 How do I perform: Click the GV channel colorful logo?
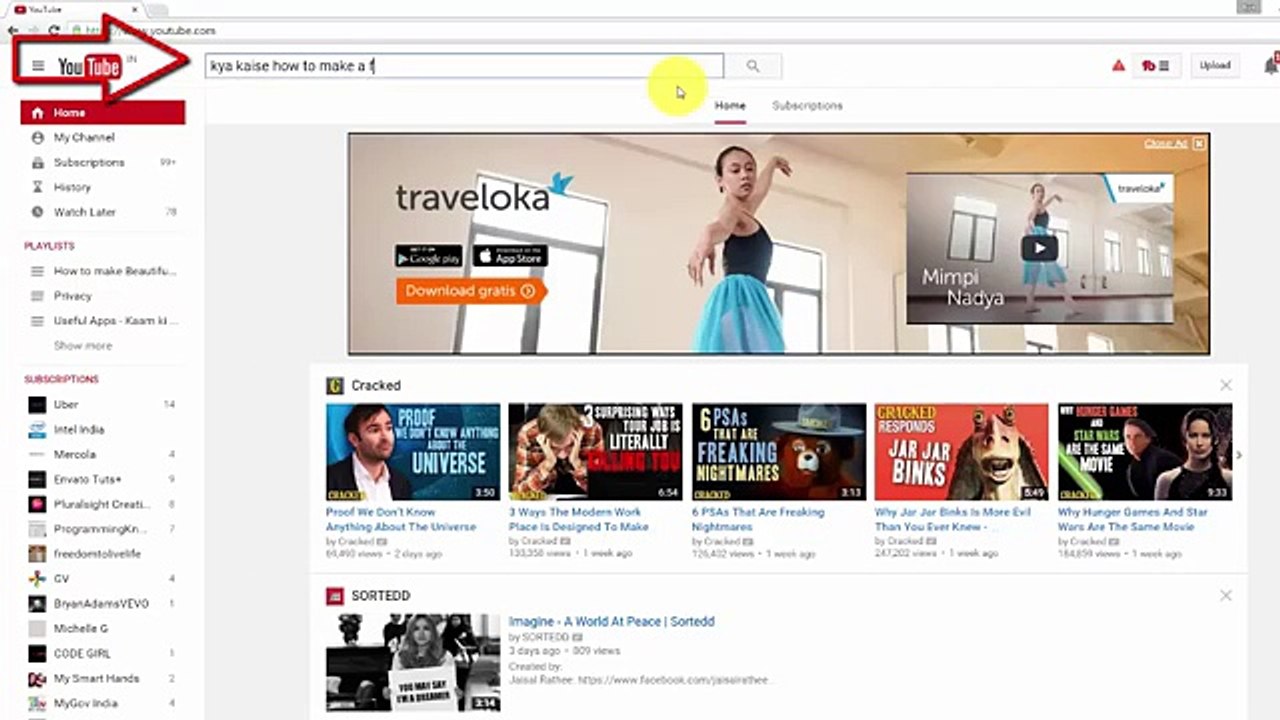pos(37,579)
